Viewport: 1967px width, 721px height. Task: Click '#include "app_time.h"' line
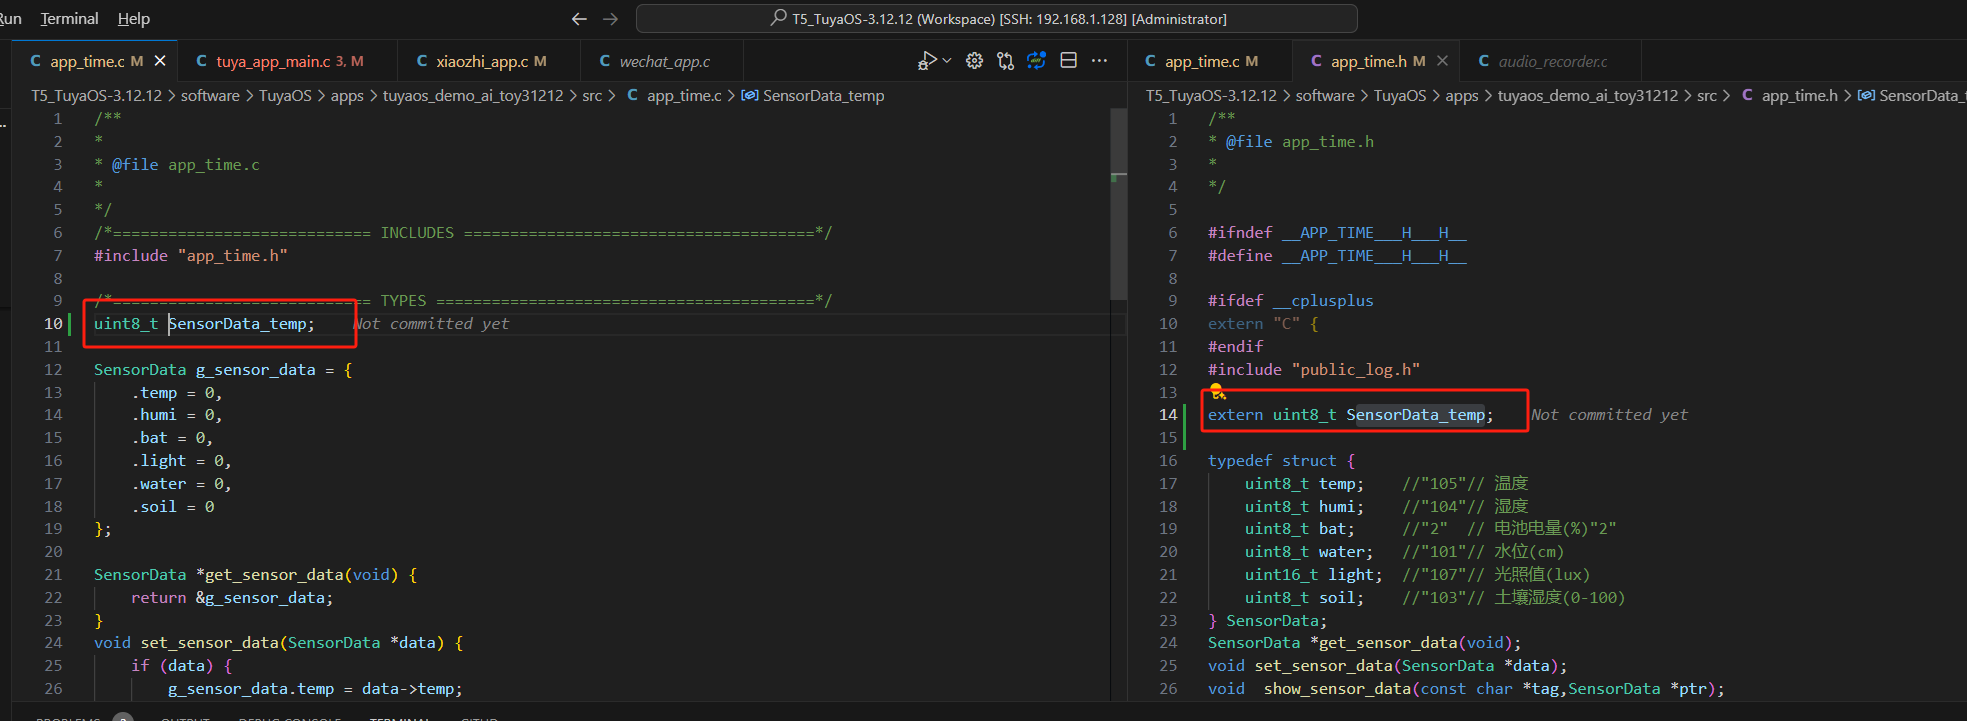pyautogui.click(x=191, y=256)
